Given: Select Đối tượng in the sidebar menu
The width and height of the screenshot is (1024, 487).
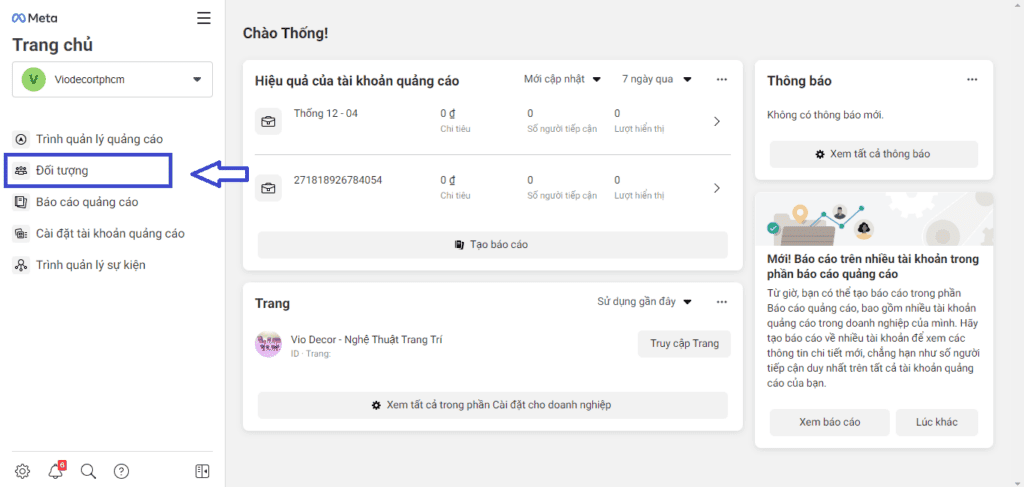Looking at the screenshot, I should pyautogui.click(x=88, y=171).
